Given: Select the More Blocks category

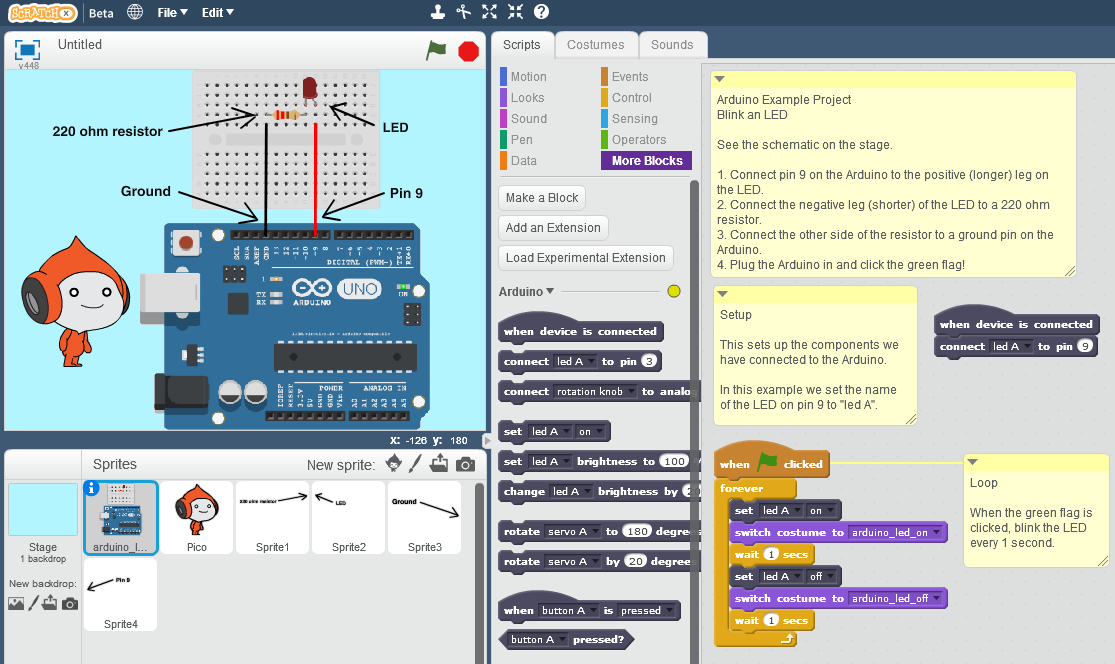Looking at the screenshot, I should tap(646, 161).
